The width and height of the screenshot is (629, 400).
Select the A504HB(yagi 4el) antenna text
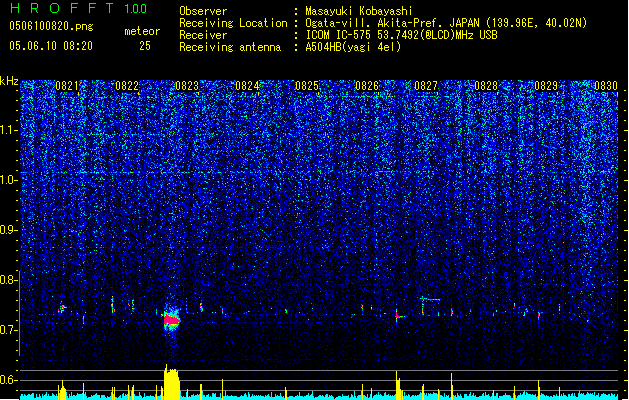tap(353, 47)
